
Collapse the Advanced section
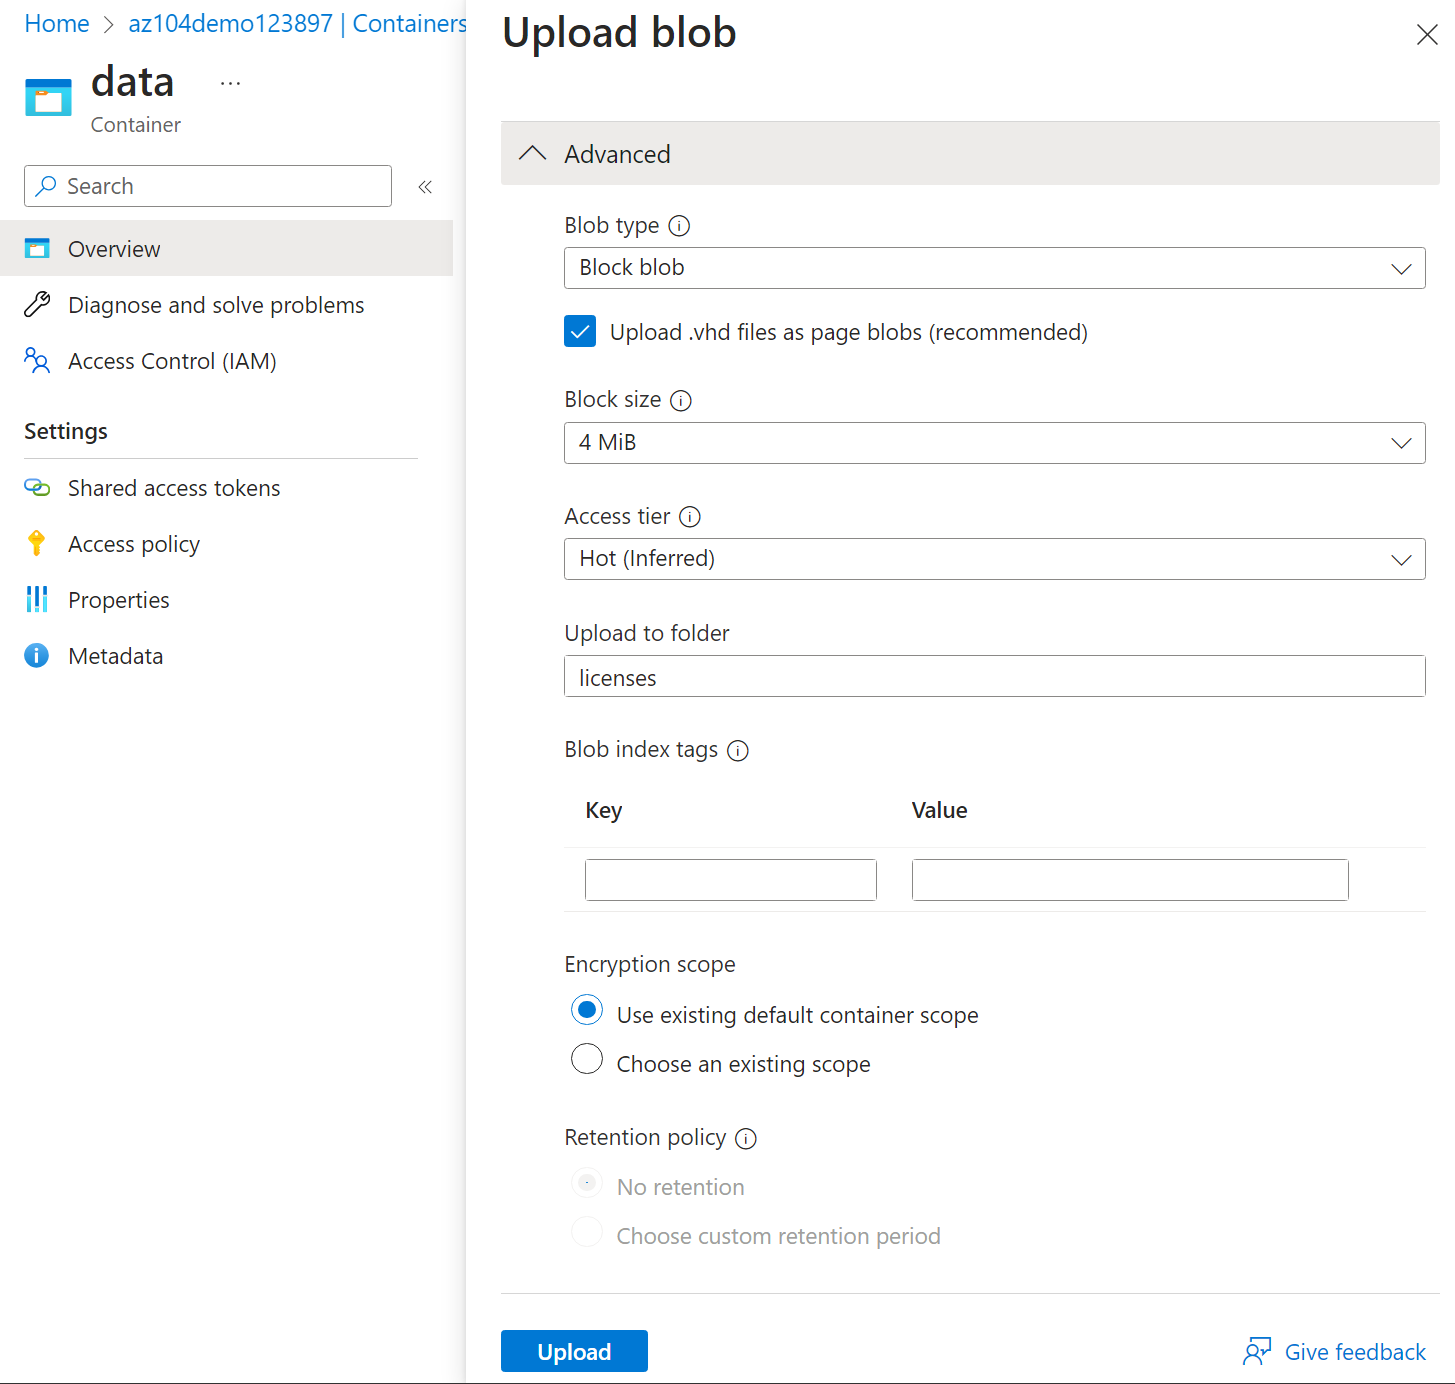pos(533,154)
